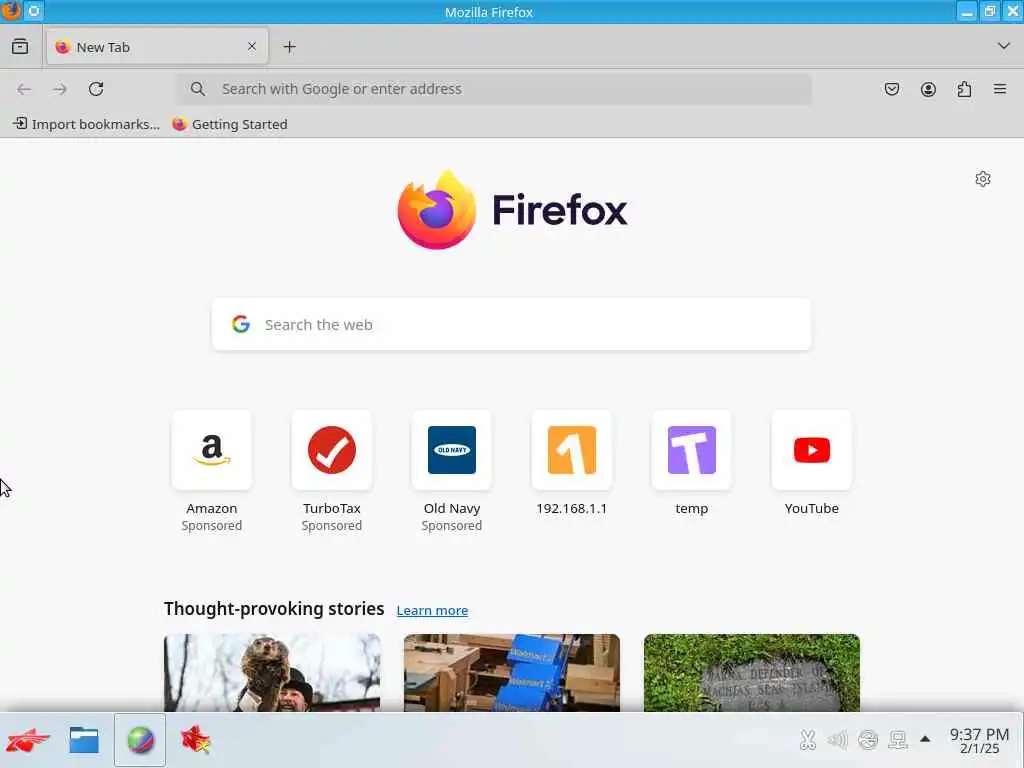Open the Walmart boxes story thumbnail
Image resolution: width=1024 pixels, height=768 pixels.
511,672
